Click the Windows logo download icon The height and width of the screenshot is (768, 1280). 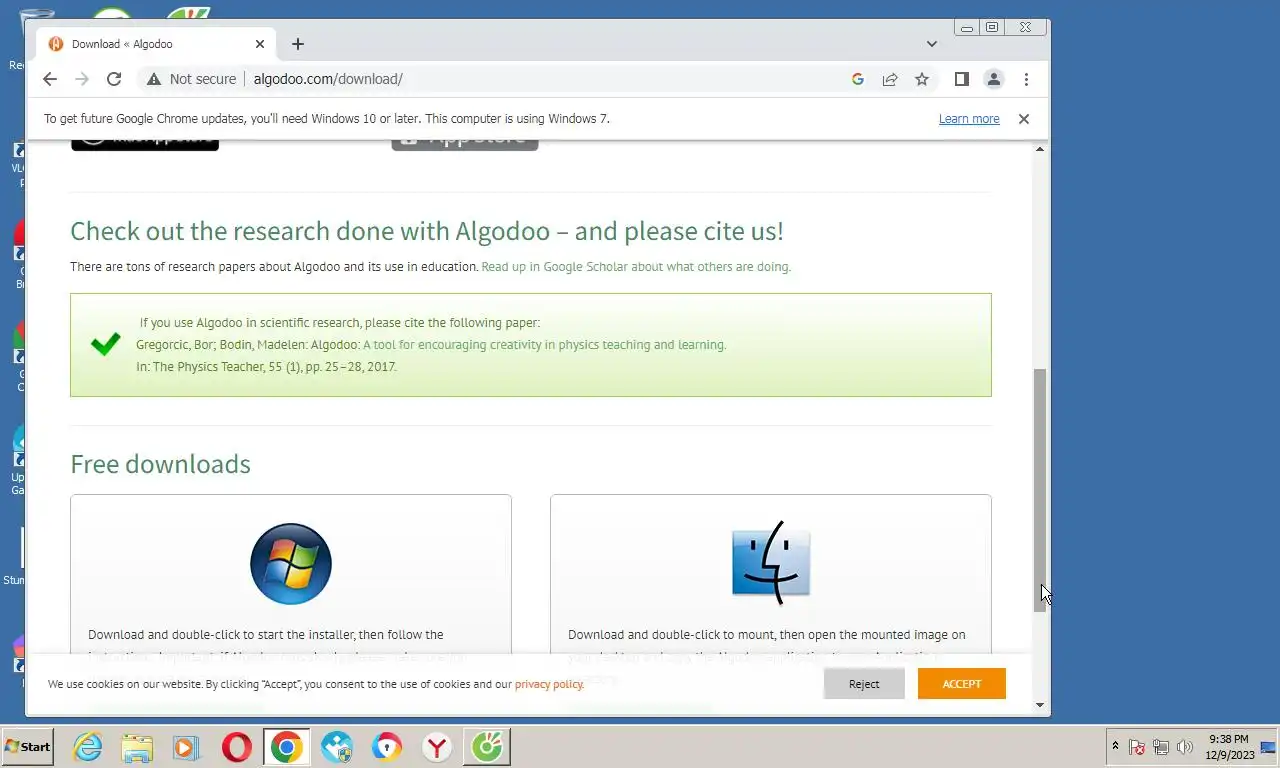[x=291, y=563]
